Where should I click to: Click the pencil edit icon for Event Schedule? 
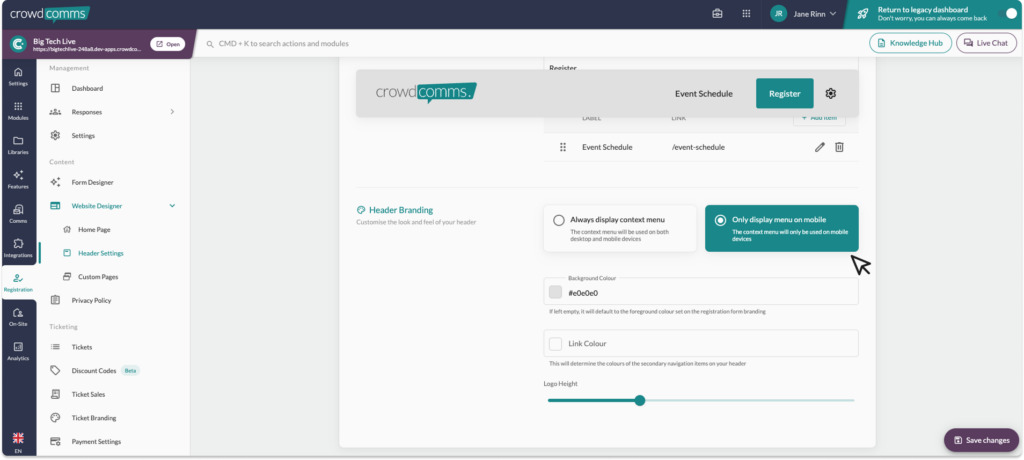(820, 147)
